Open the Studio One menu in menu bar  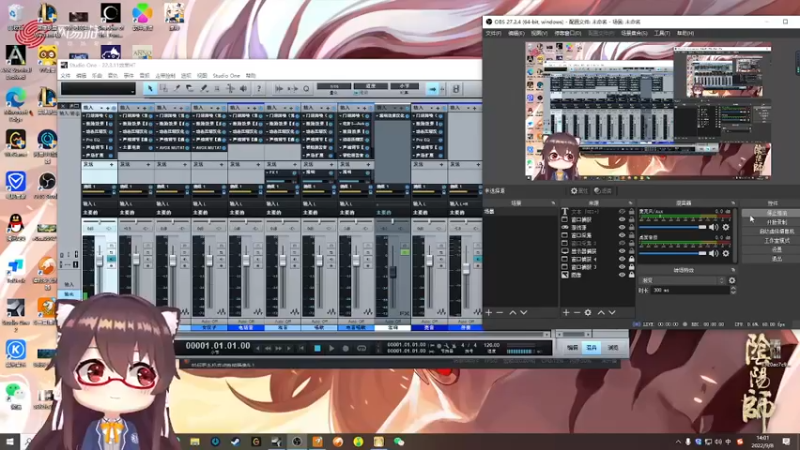click(226, 76)
